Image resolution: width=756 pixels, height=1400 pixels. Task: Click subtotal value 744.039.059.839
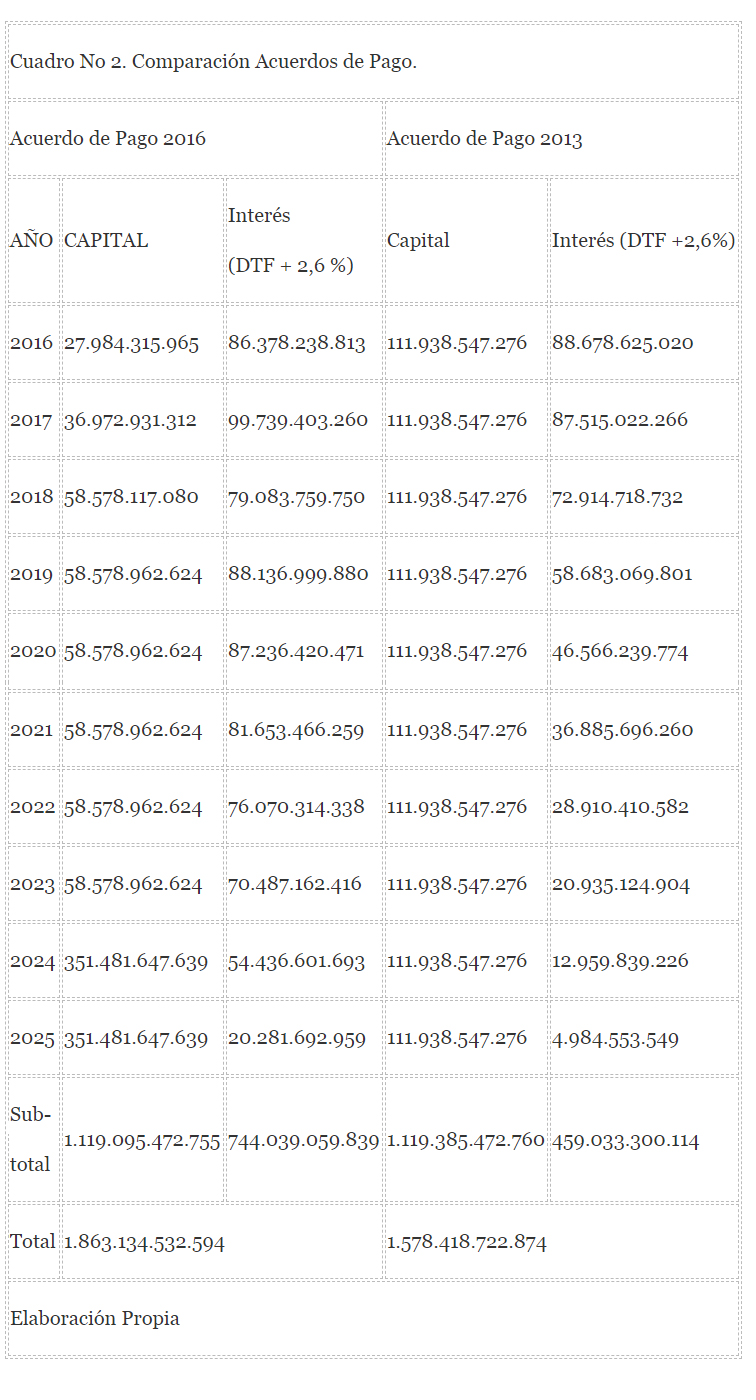tap(303, 1141)
